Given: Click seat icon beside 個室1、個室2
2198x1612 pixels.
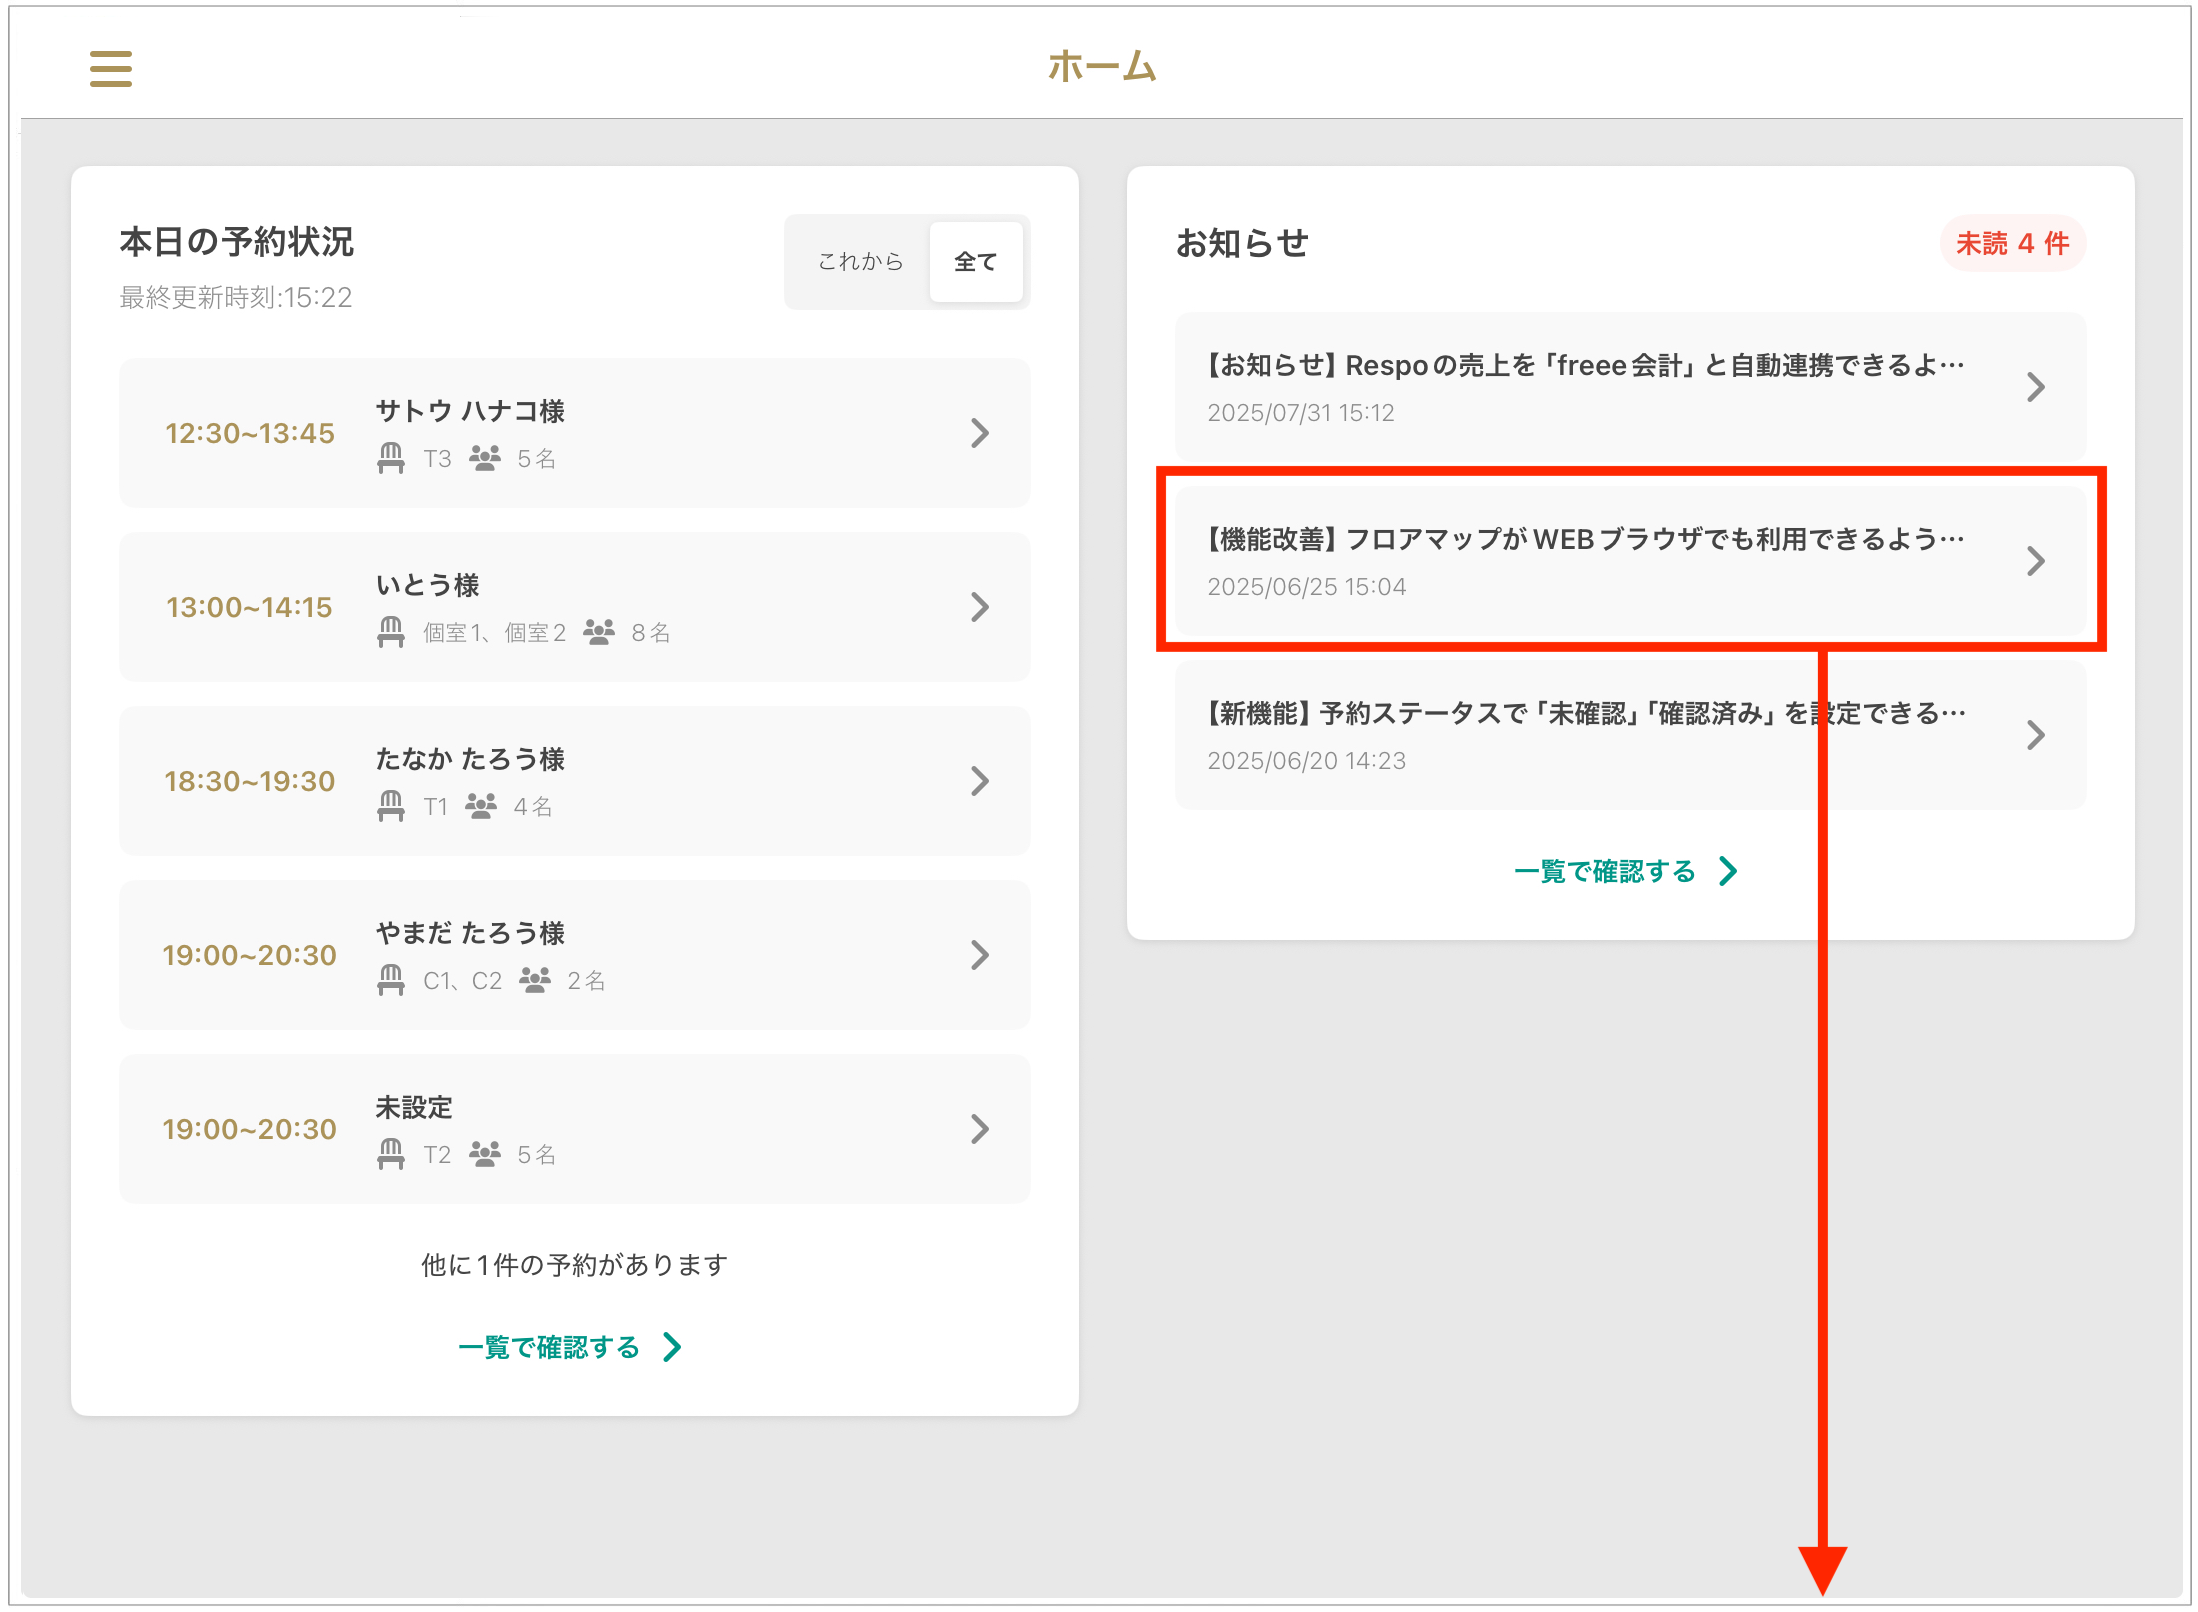Looking at the screenshot, I should 391,632.
